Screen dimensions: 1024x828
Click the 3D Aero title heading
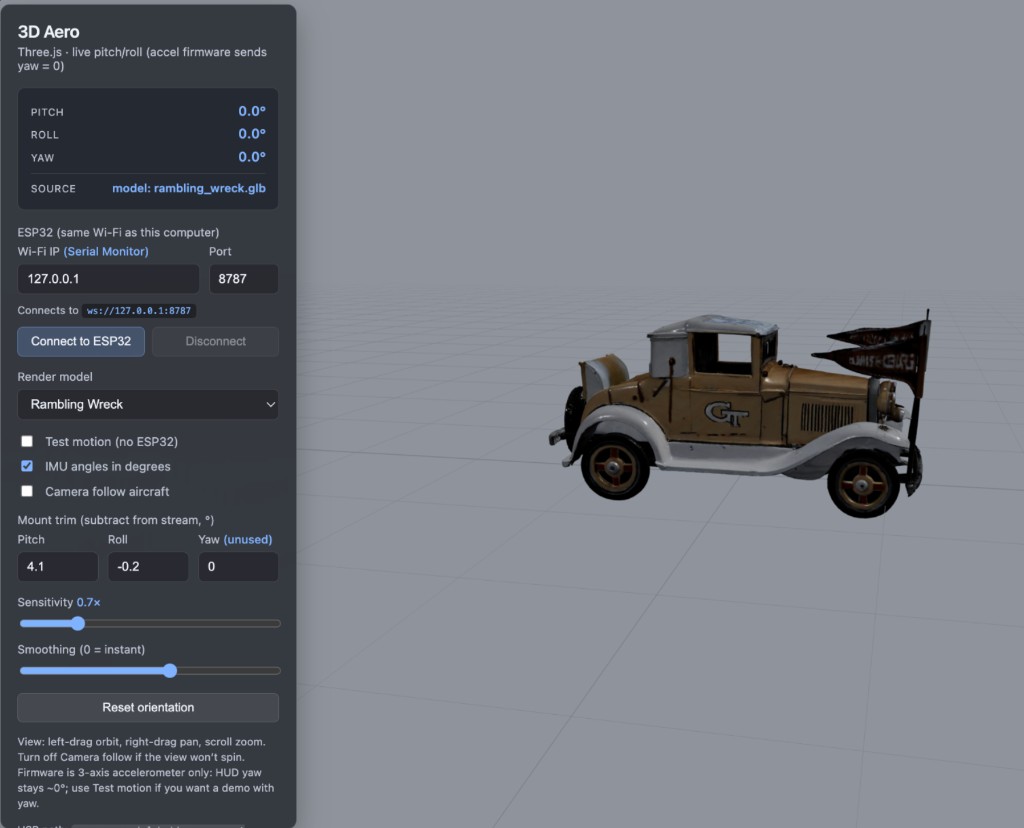[48, 32]
